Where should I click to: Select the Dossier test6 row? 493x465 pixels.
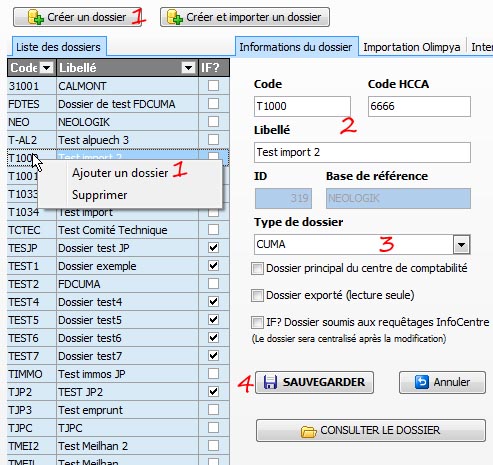[x=118, y=338]
